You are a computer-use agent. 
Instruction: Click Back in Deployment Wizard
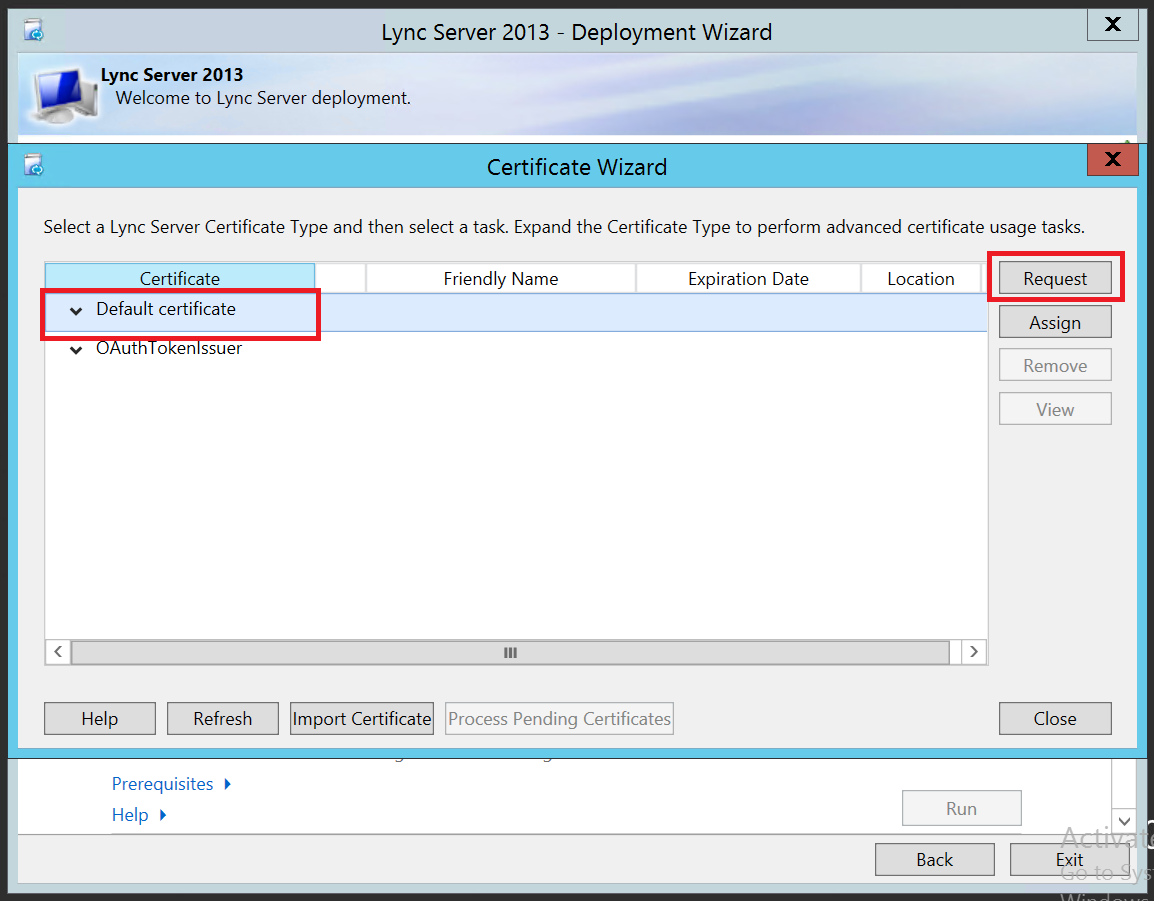click(x=934, y=860)
